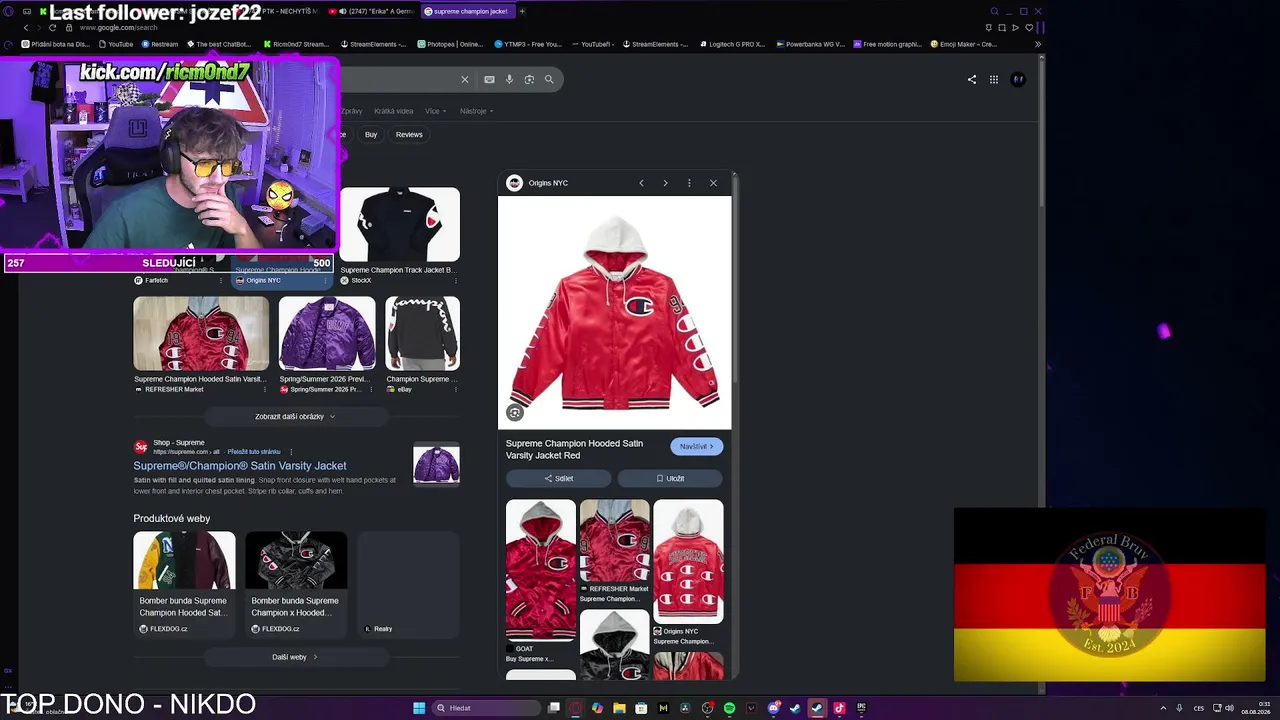Show more bookmarks in bookmarks bar

click(1037, 44)
